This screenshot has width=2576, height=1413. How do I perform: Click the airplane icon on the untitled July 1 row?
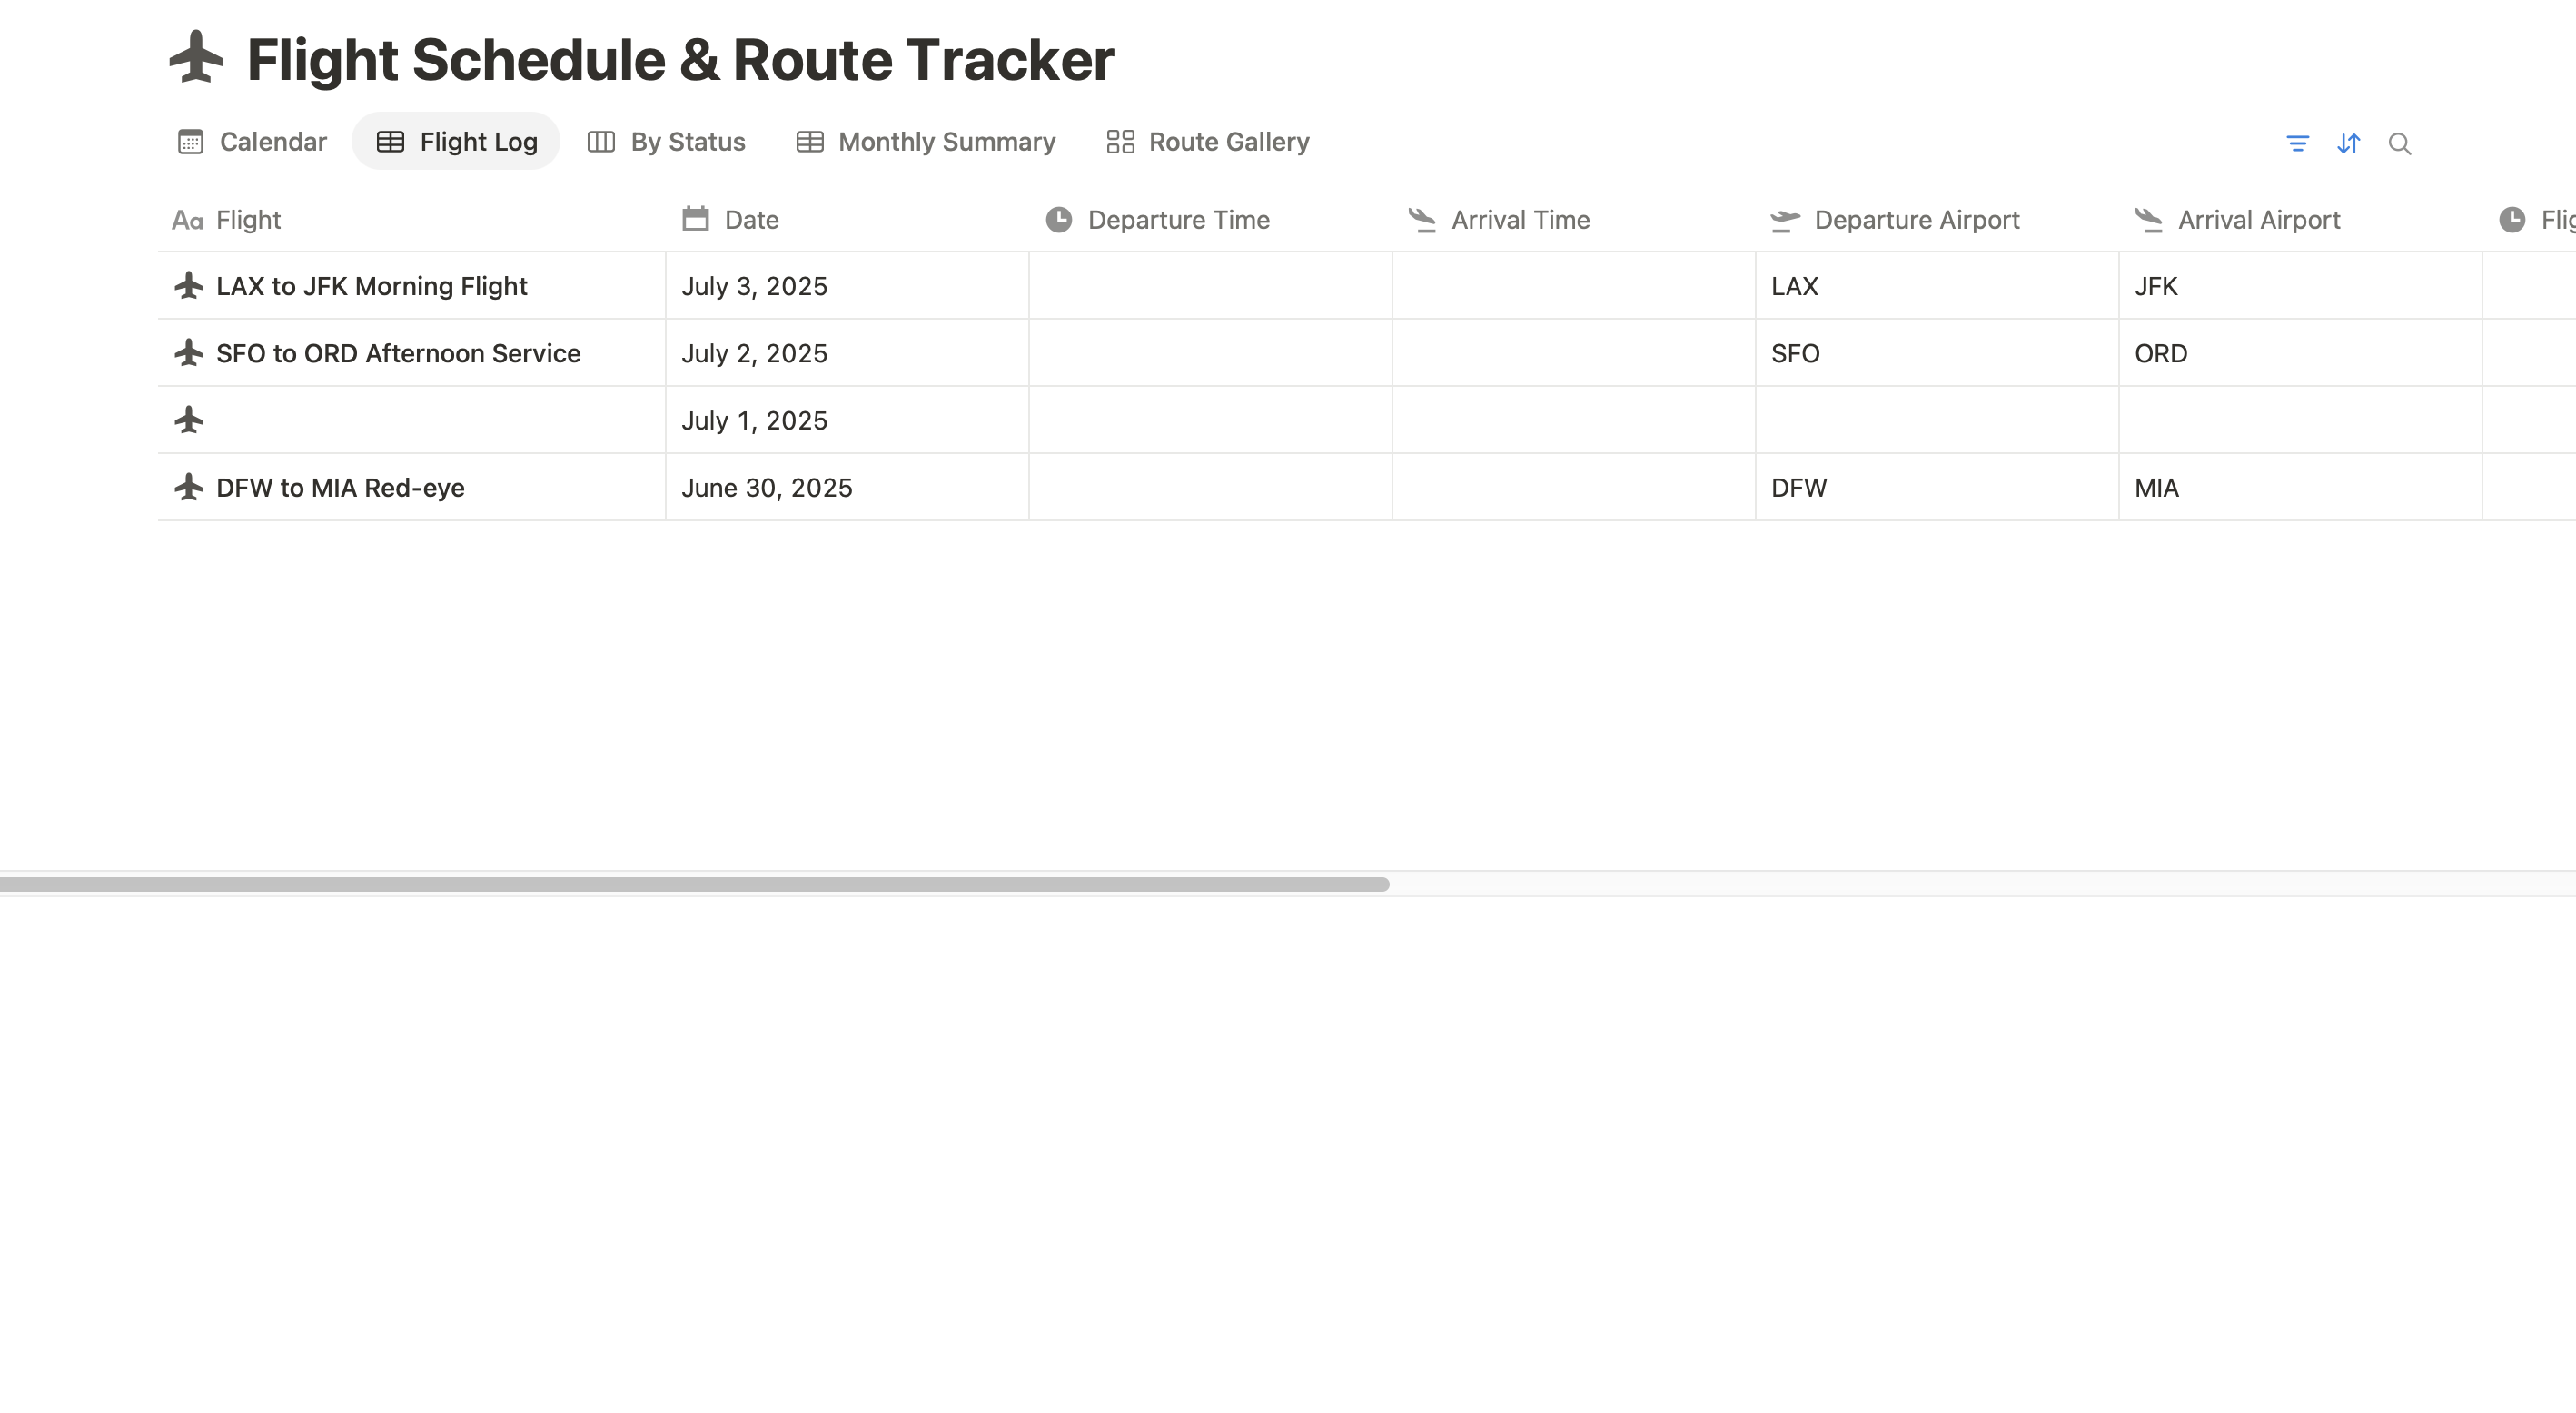coord(190,420)
